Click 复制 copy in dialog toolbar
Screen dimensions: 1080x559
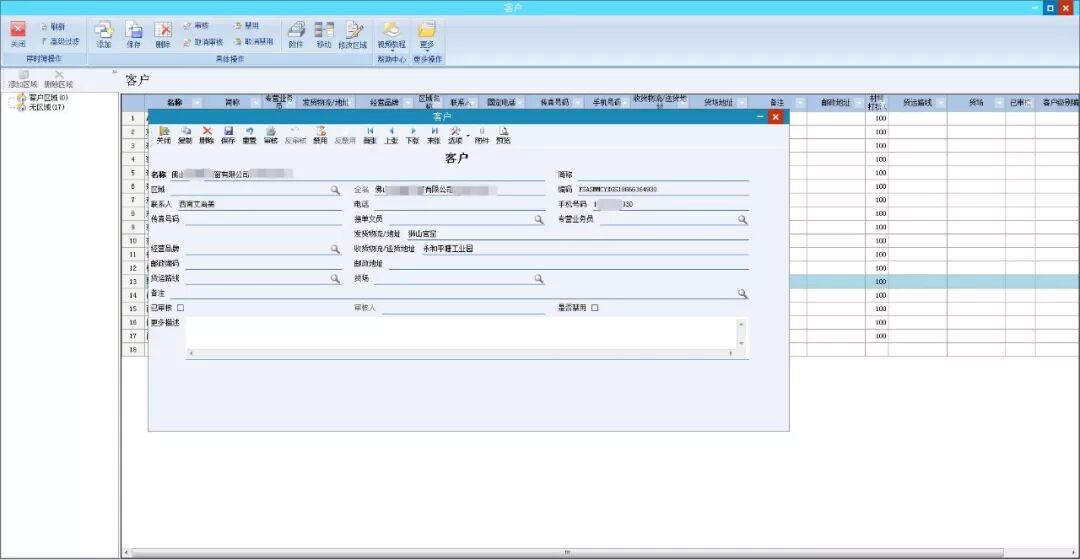[x=185, y=135]
